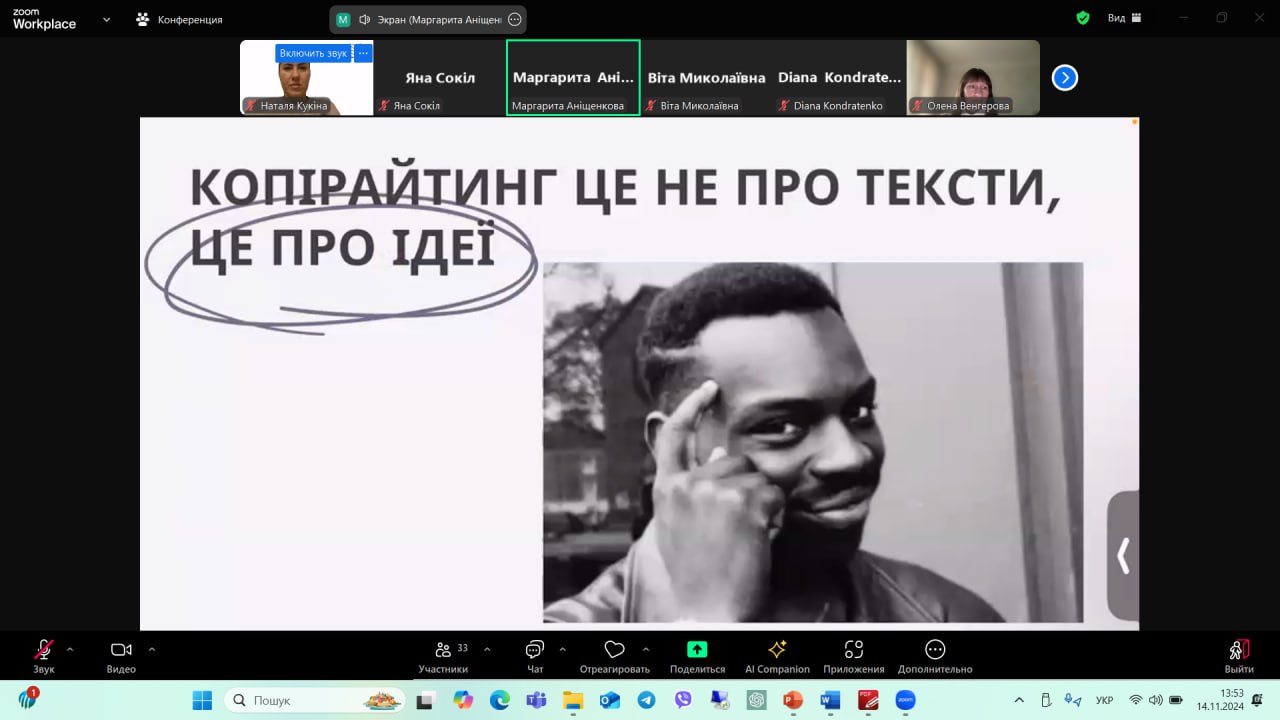This screenshot has width=1280, height=720.
Task: Click the green encryption shield icon
Action: [1082, 18]
